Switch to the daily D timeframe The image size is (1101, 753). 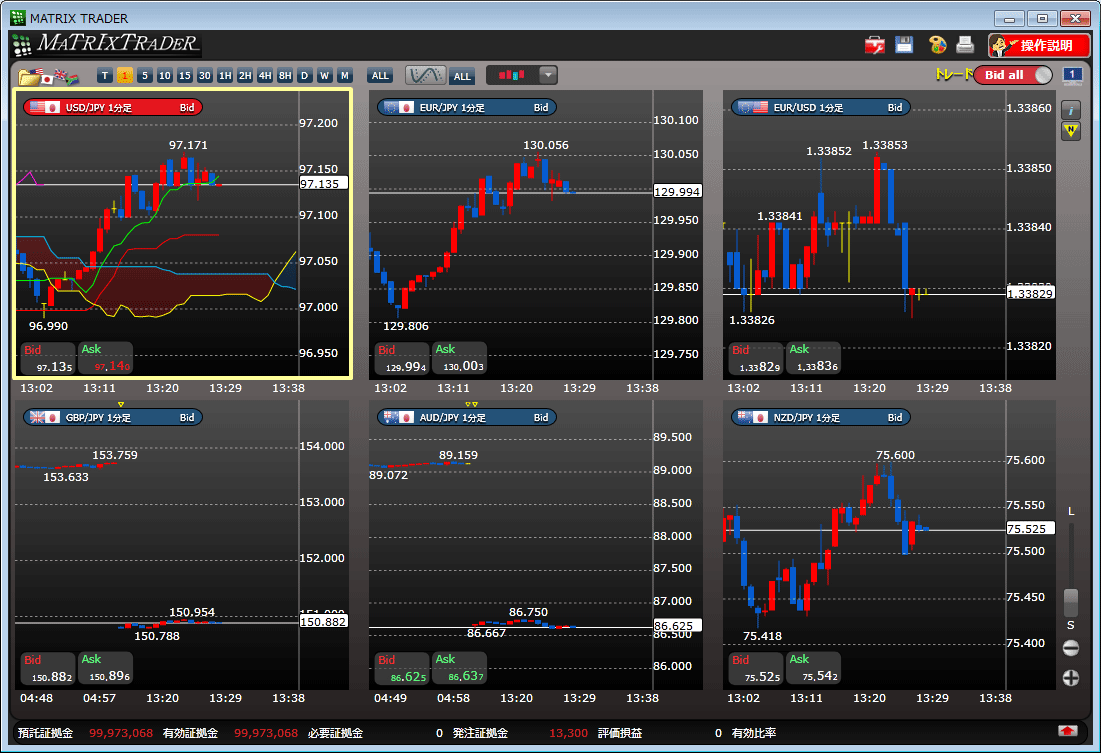(304, 76)
